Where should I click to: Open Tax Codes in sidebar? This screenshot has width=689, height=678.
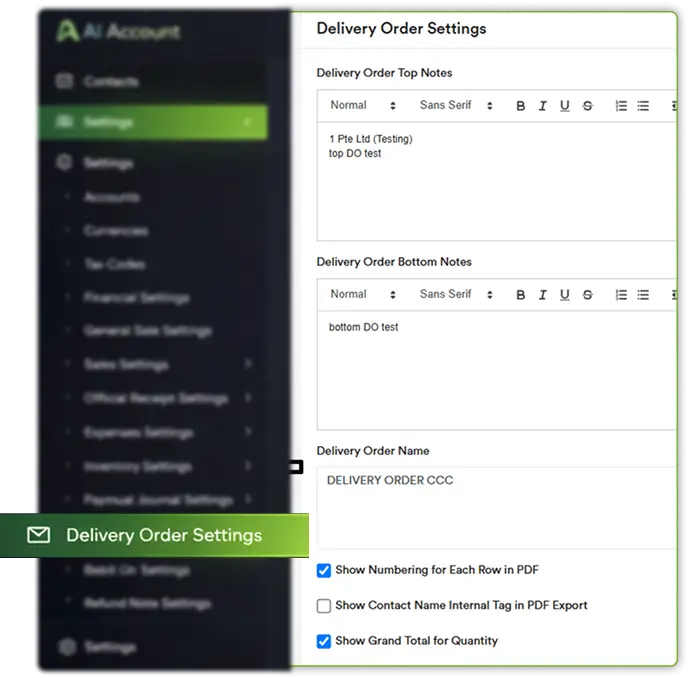[x=115, y=264]
